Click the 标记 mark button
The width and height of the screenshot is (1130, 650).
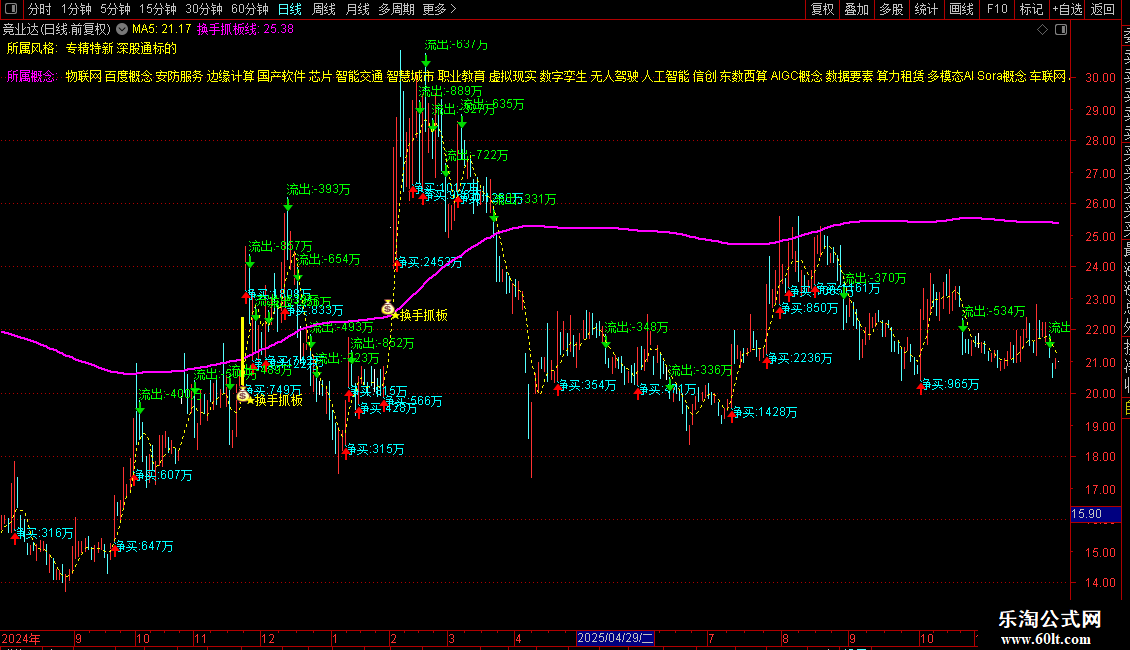[x=1031, y=9]
